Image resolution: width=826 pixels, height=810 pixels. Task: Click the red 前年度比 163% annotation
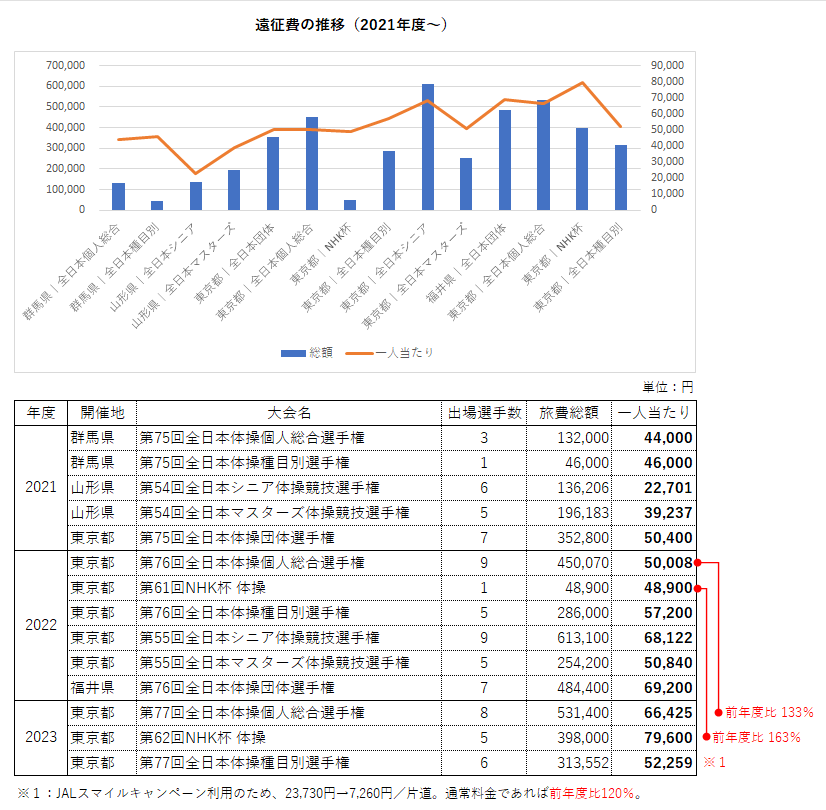(755, 737)
